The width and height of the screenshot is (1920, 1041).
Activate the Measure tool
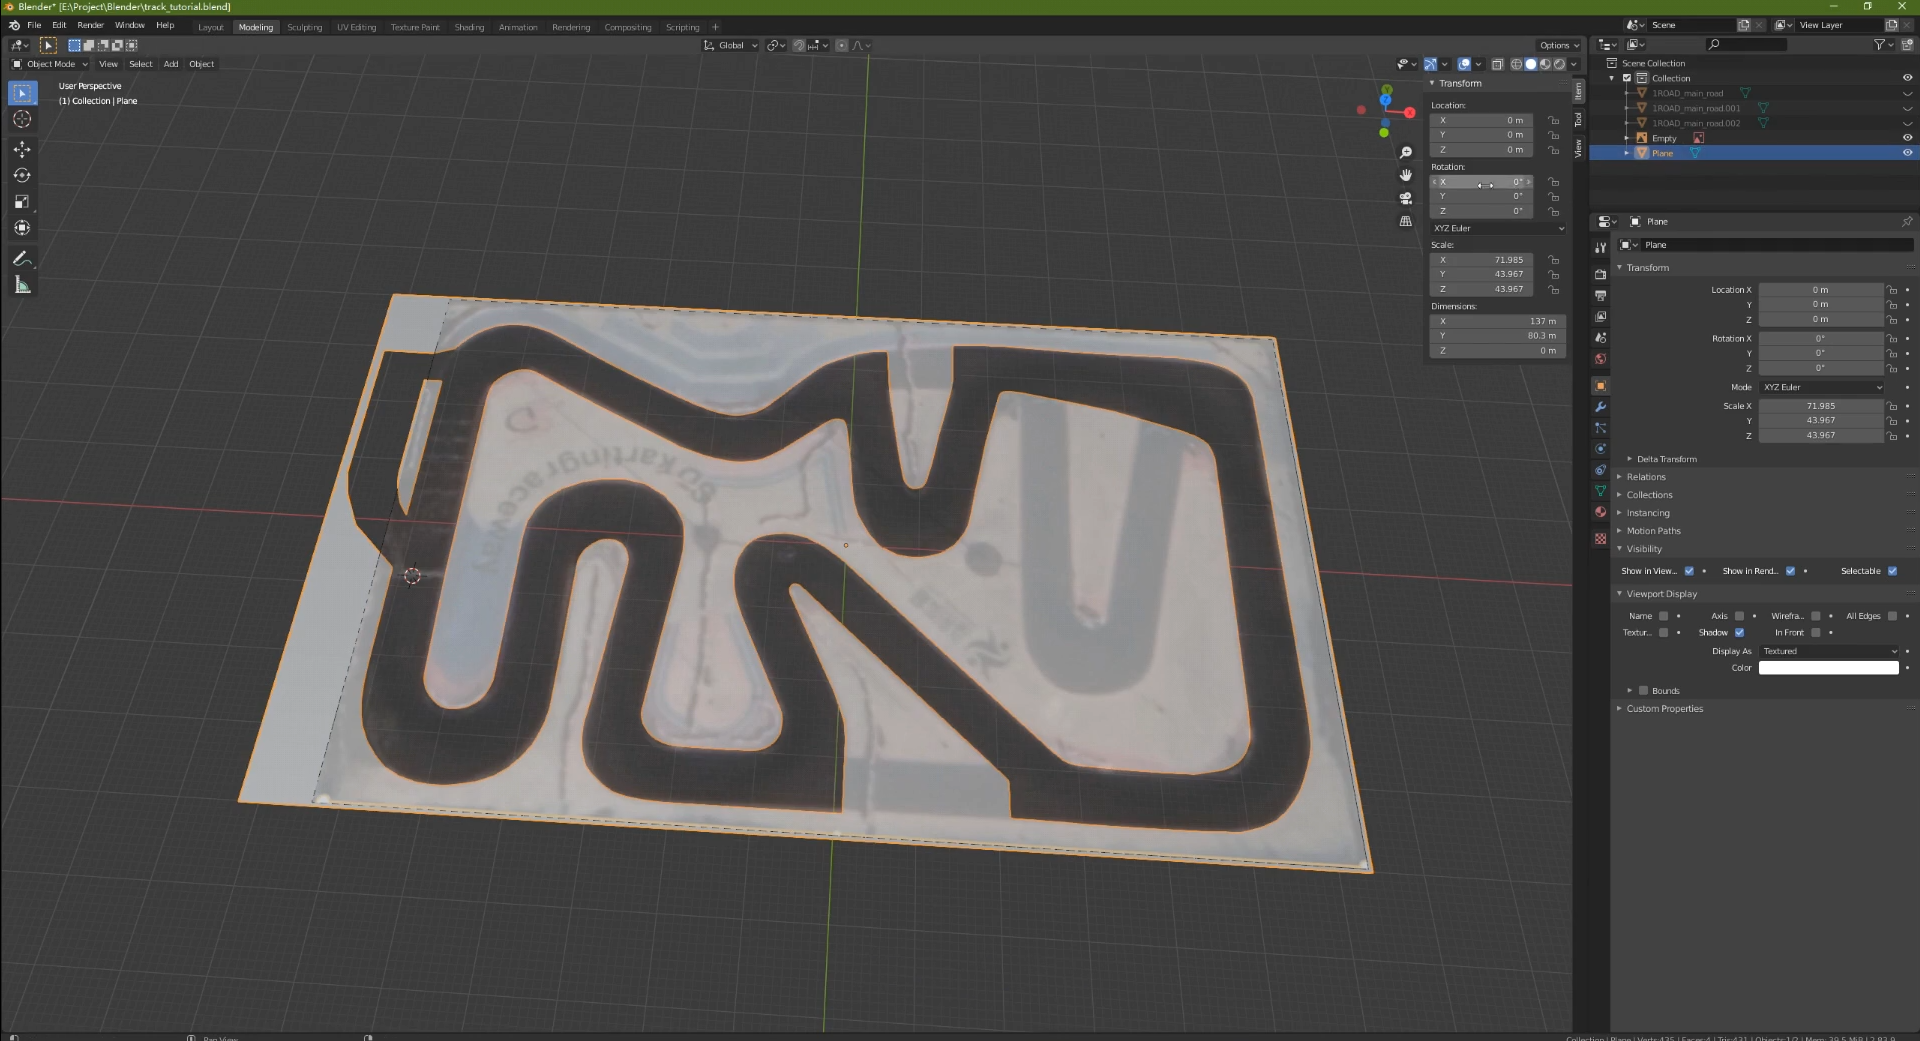[x=22, y=286]
